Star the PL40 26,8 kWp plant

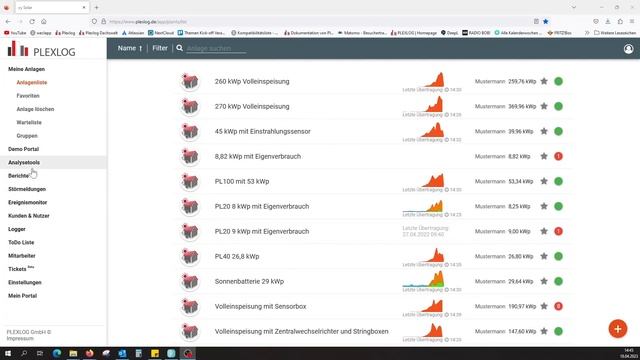[544, 256]
